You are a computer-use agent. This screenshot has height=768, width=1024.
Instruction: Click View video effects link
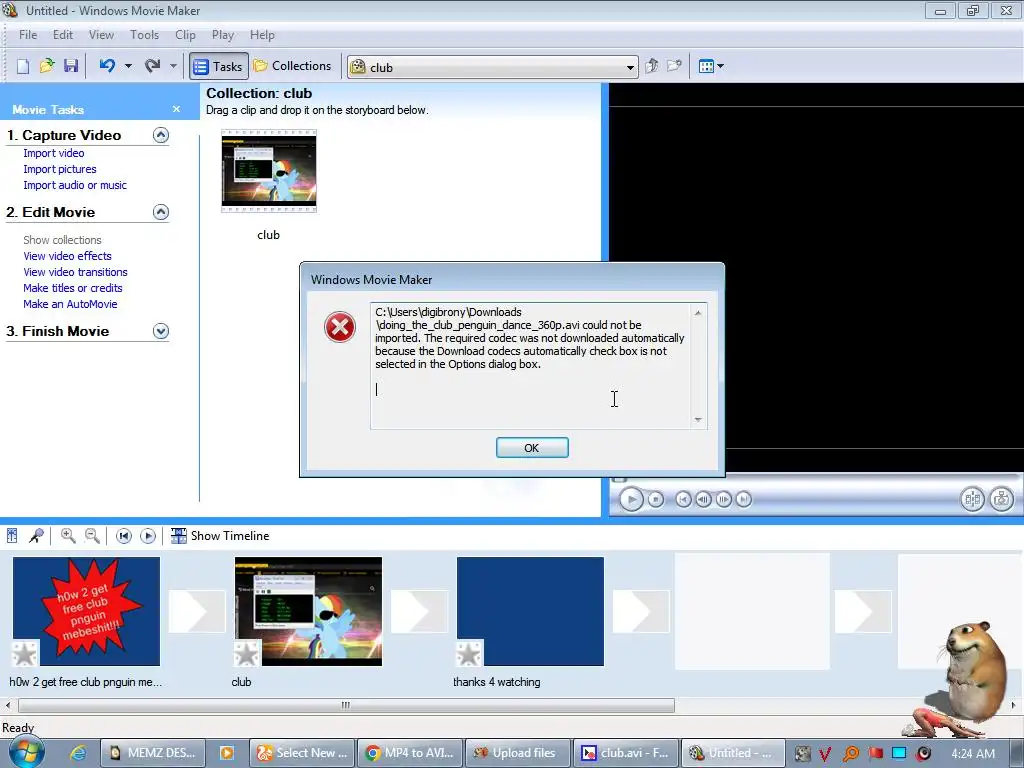tap(67, 256)
